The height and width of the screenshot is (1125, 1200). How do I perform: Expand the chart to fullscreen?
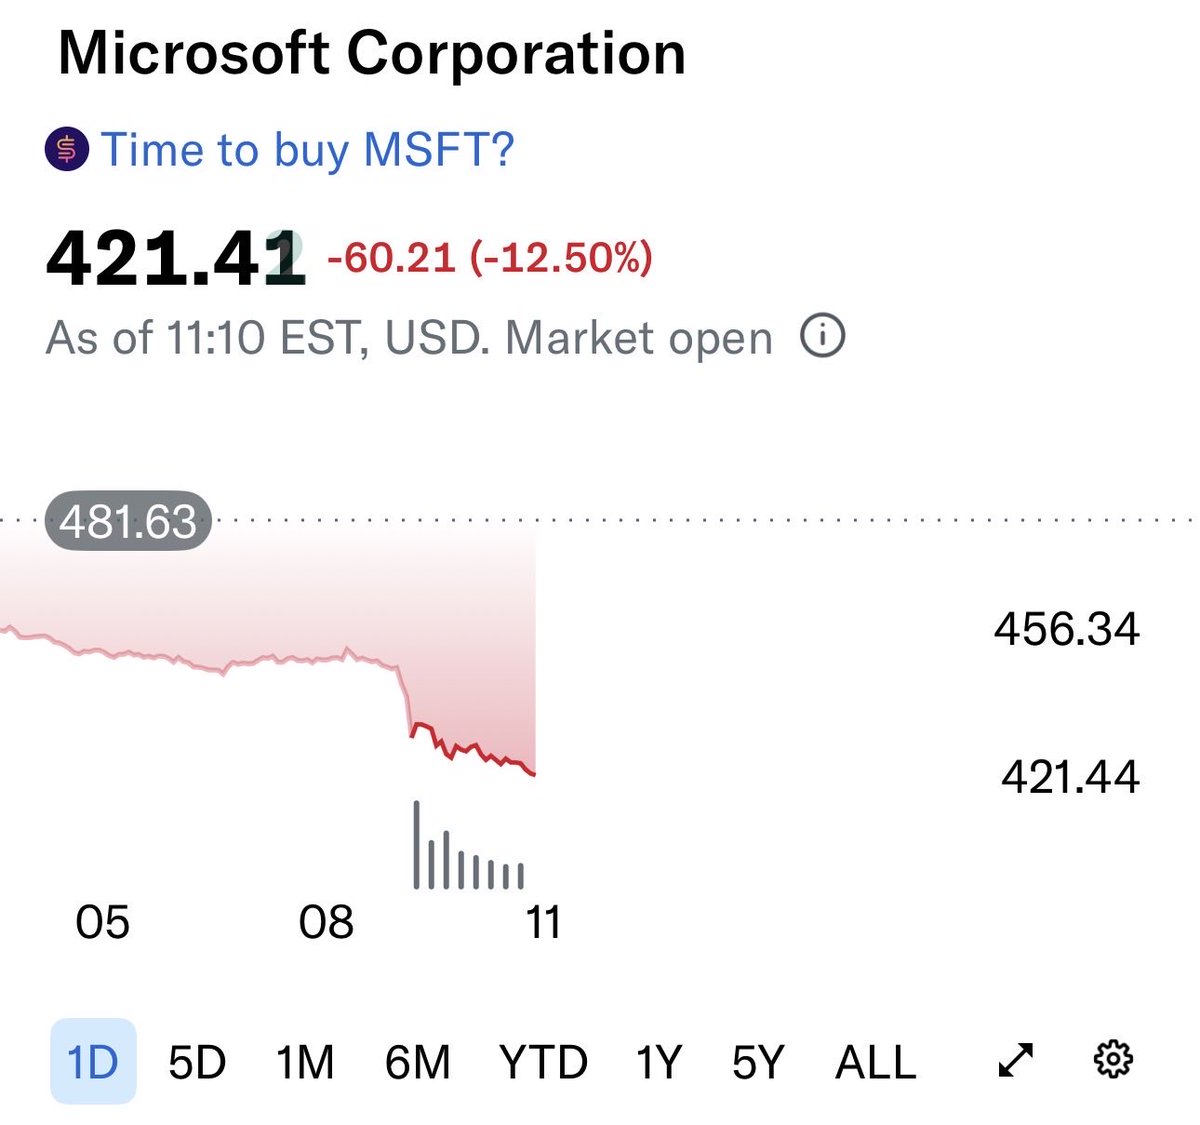(1016, 1060)
